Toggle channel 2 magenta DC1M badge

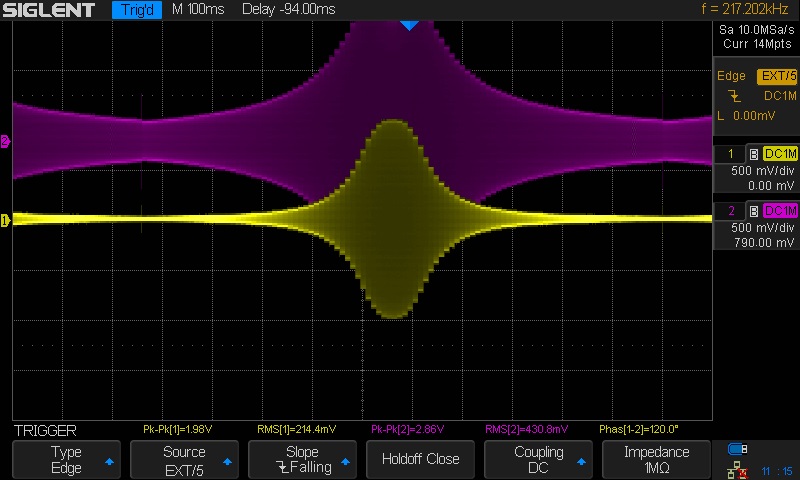[780, 210]
